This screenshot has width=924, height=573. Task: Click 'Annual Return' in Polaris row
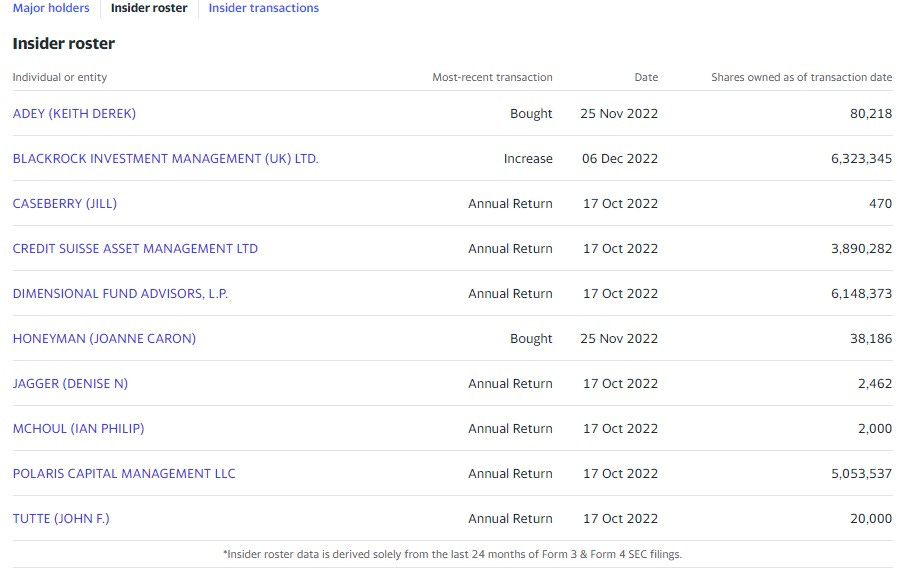tap(510, 473)
